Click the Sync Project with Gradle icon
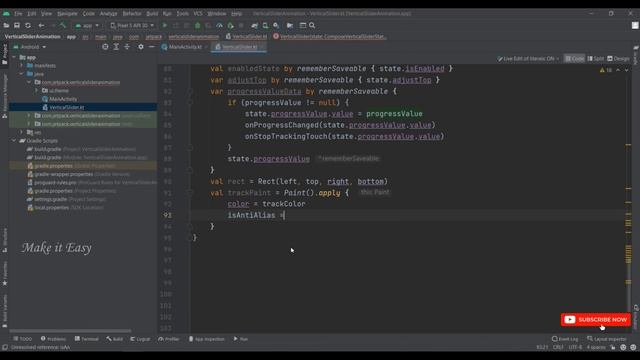The height and width of the screenshot is (360, 640). pyautogui.click(x=255, y=25)
